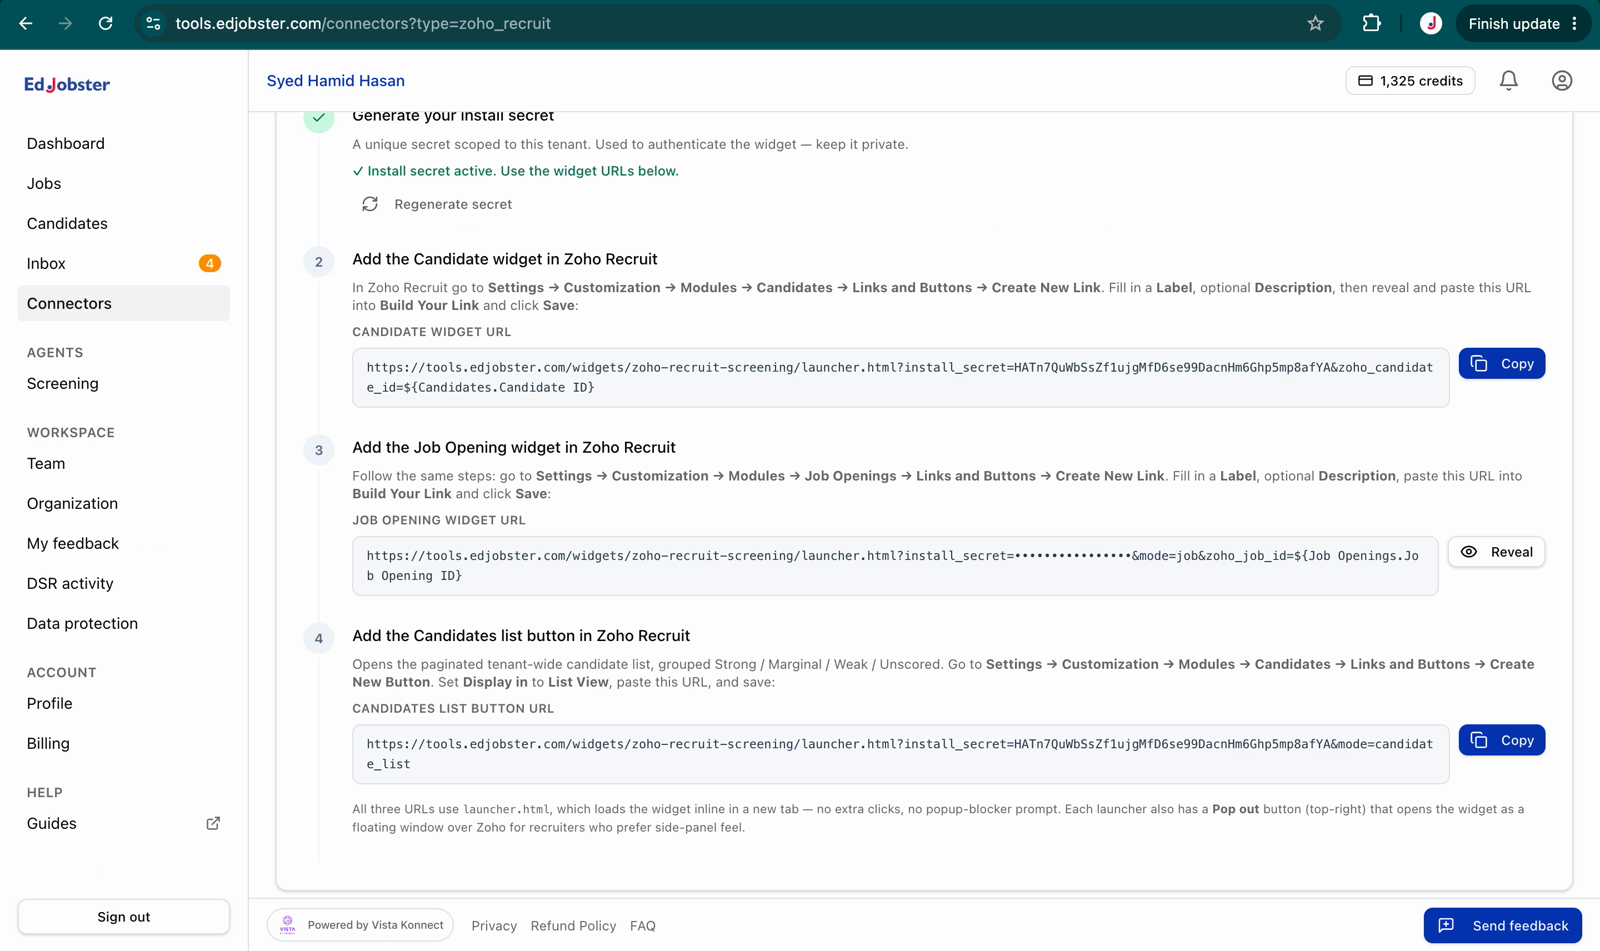Open Team under Workspace

[x=124, y=463]
